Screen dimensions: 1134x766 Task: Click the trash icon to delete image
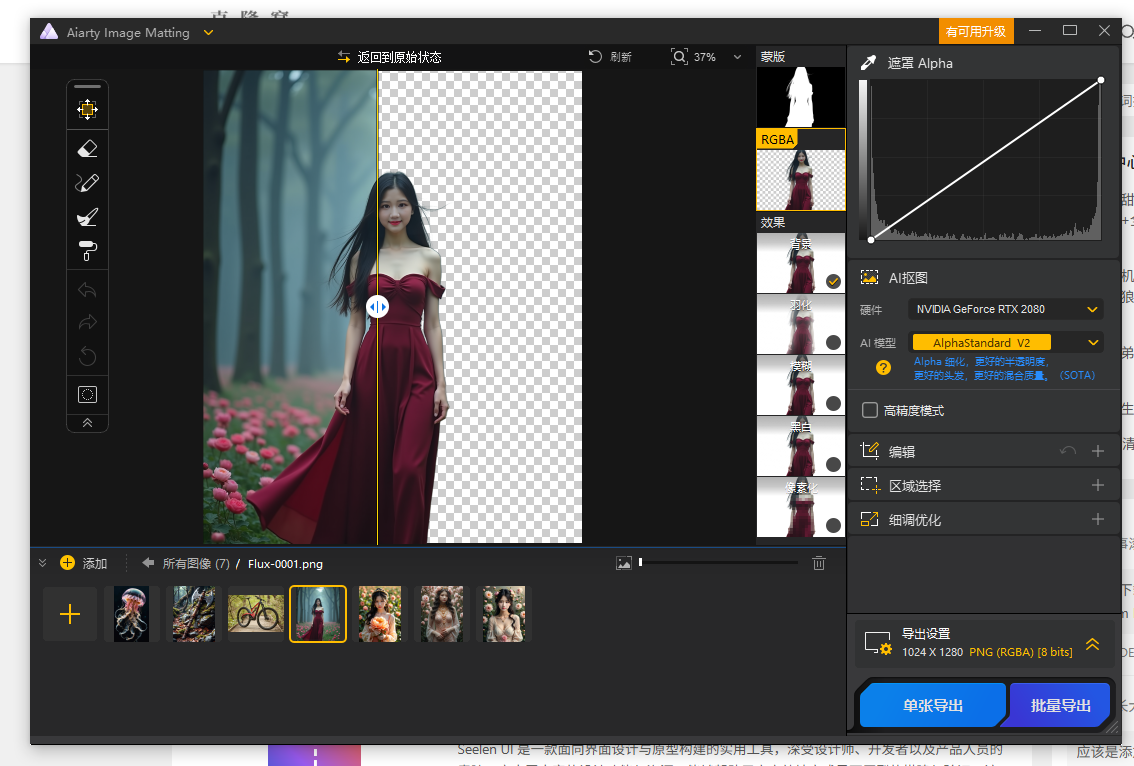(x=819, y=564)
